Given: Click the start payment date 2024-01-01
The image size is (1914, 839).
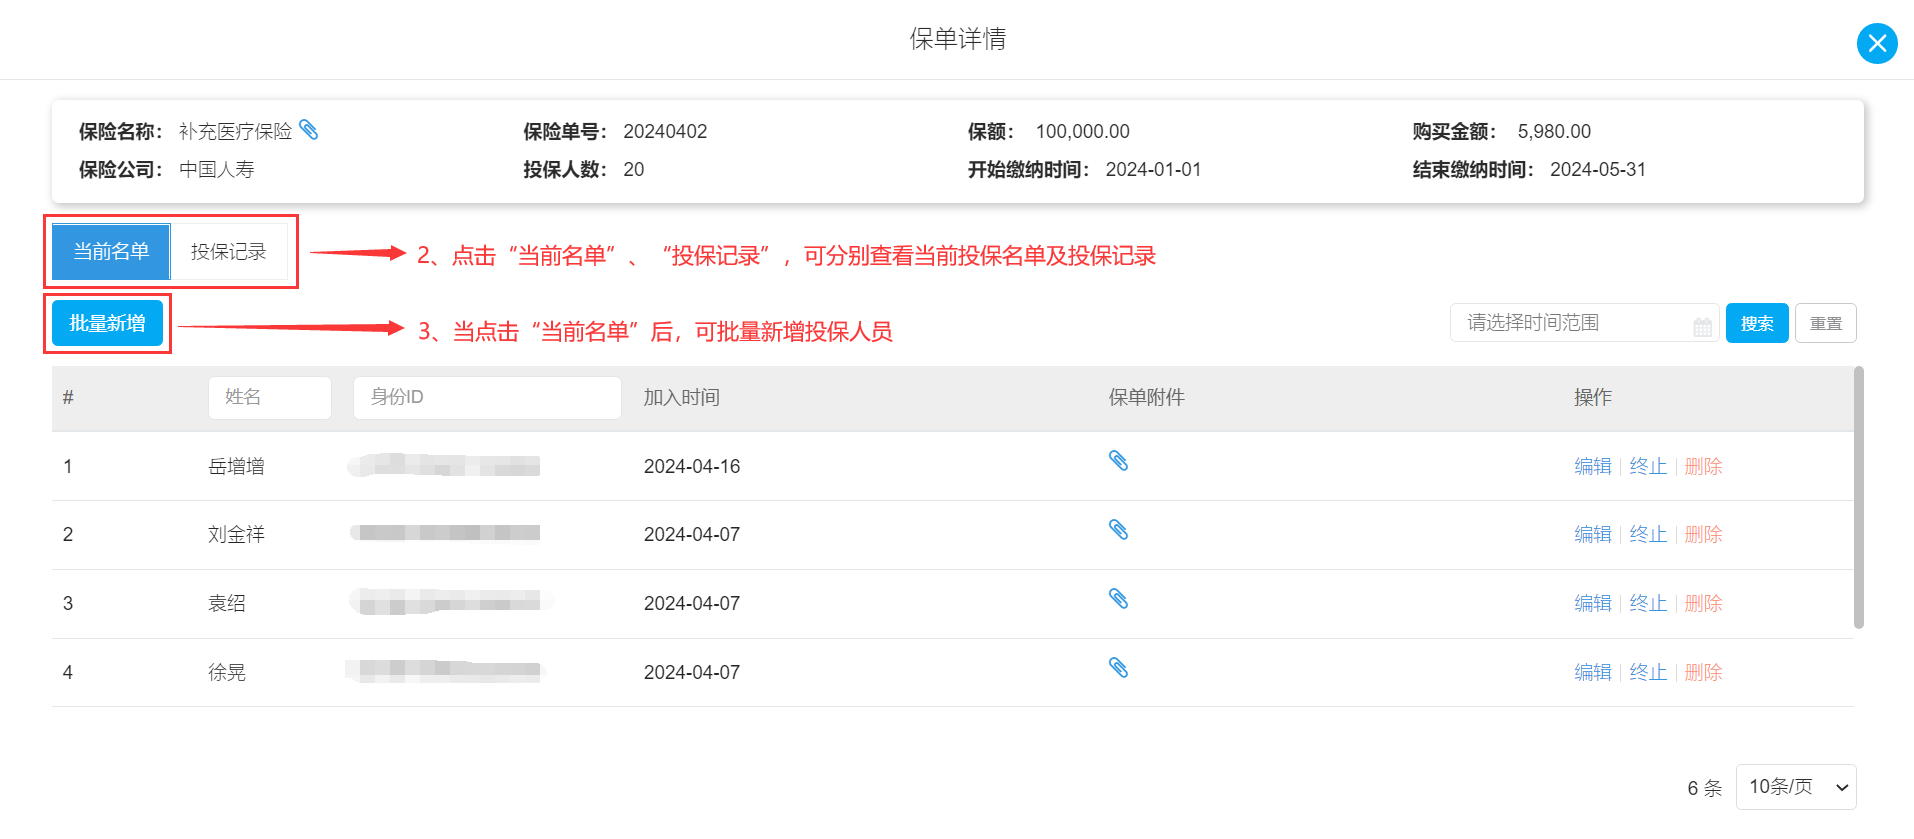Looking at the screenshot, I should pyautogui.click(x=1153, y=169).
